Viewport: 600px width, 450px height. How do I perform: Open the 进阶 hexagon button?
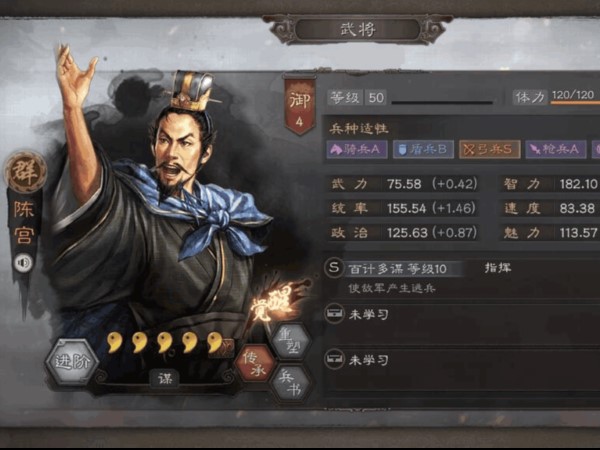pos(72,362)
